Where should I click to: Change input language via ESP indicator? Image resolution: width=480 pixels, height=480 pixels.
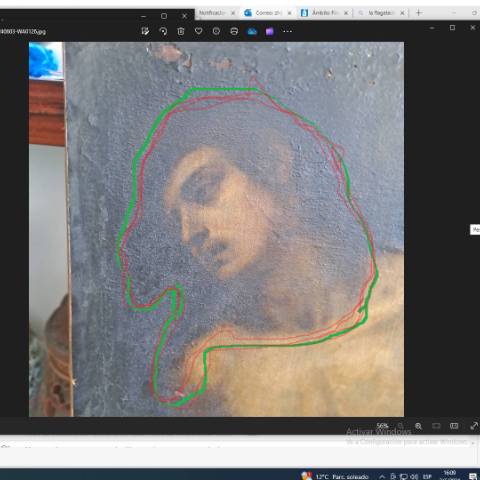click(x=427, y=477)
